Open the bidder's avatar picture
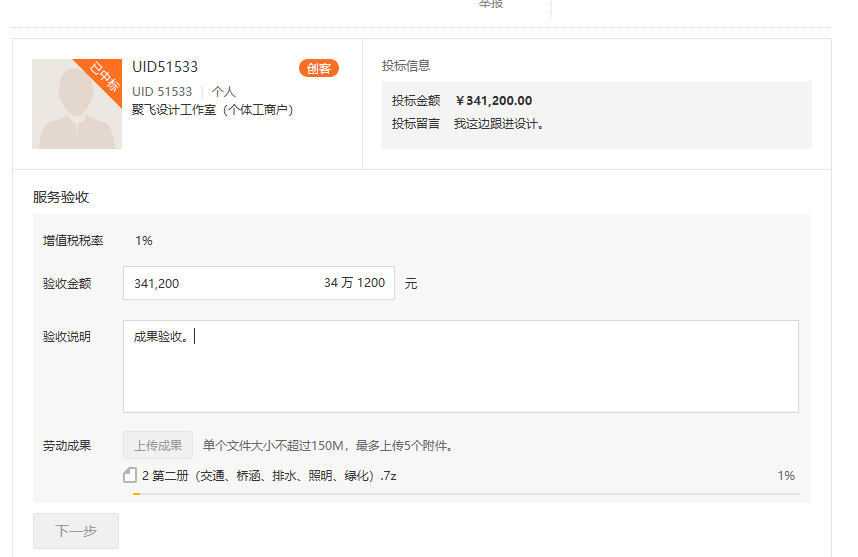This screenshot has width=858, height=557. point(72,112)
